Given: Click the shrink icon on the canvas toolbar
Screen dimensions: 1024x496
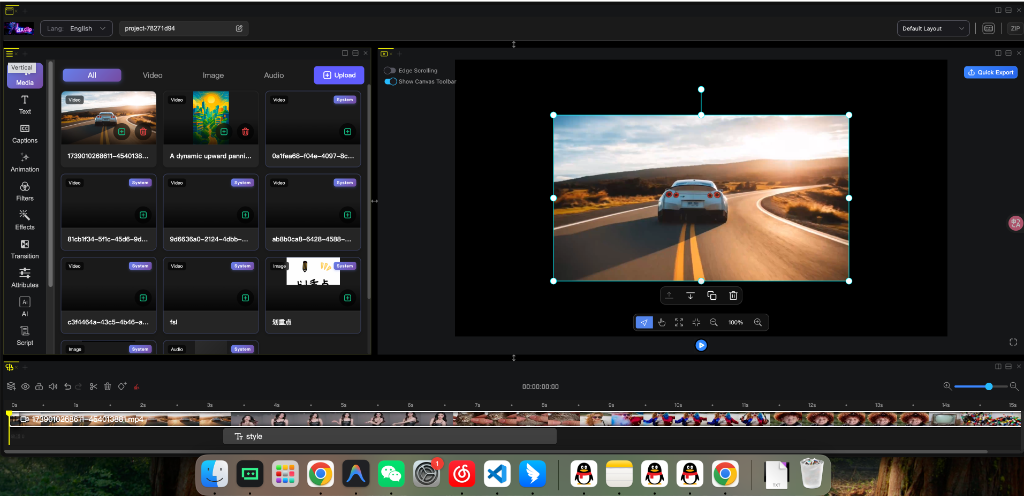Looking at the screenshot, I should (696, 322).
